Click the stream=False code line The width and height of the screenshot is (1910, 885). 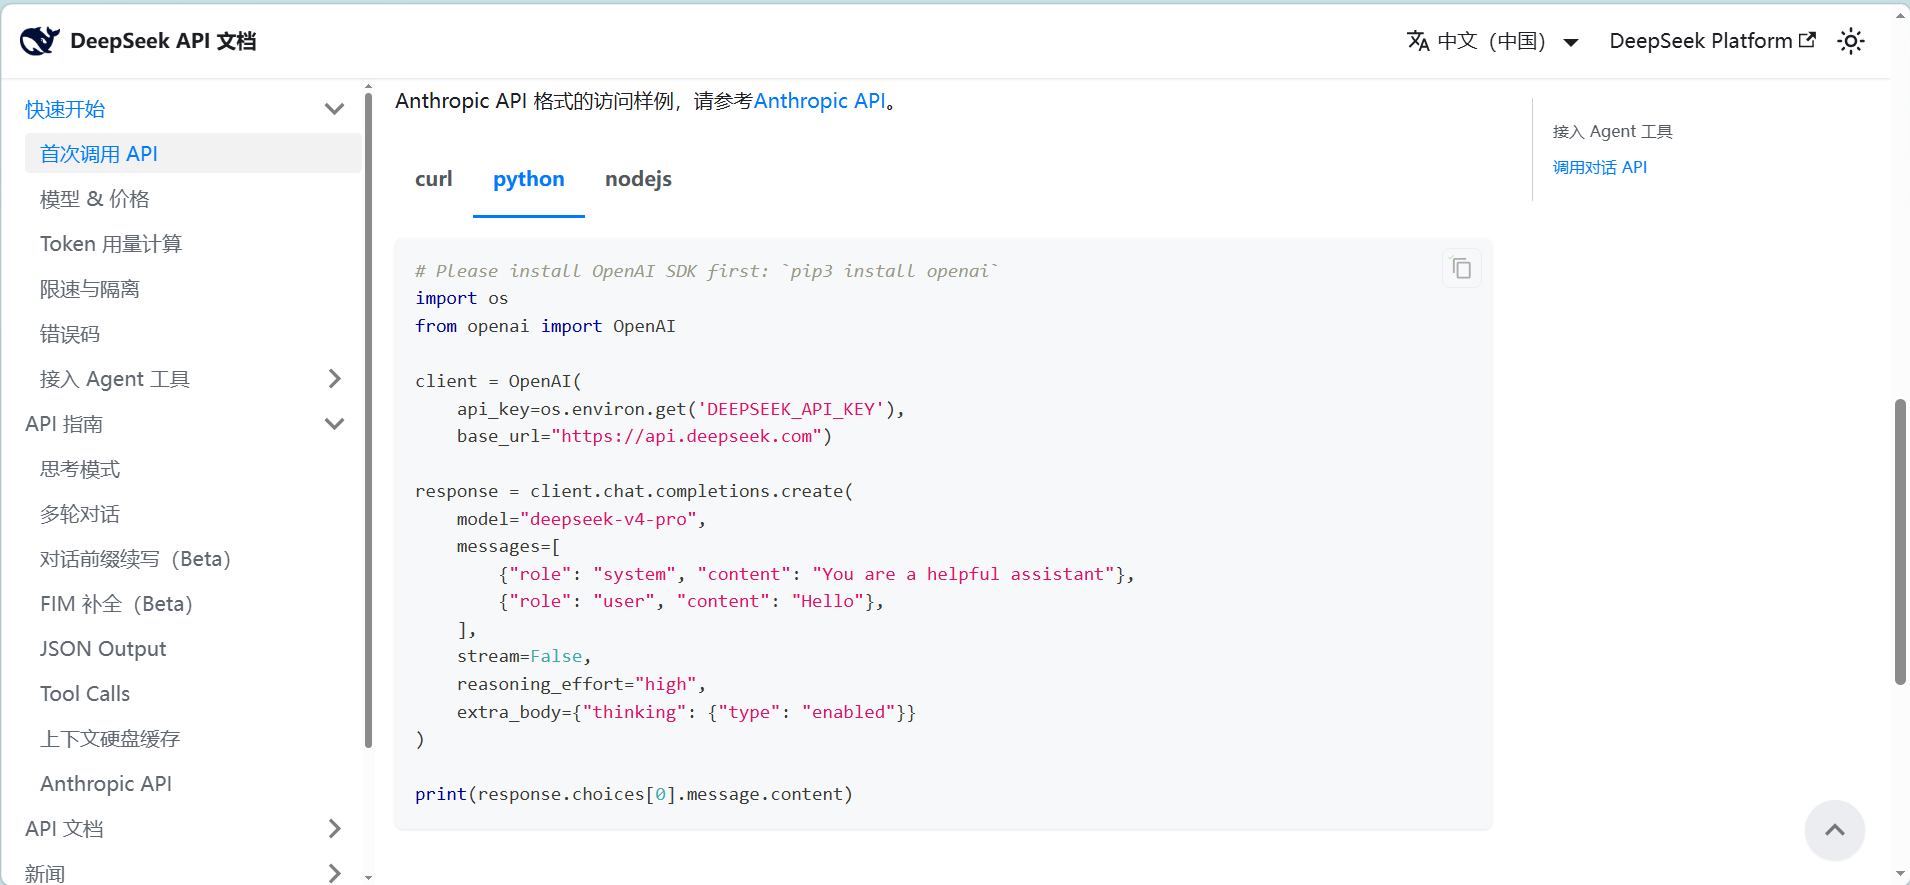[x=524, y=656]
